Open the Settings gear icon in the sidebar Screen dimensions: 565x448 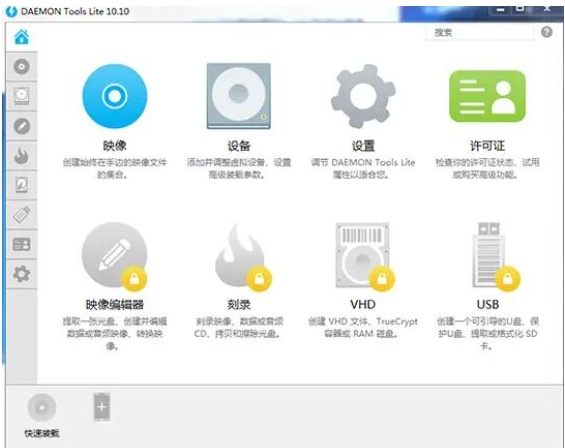22,274
